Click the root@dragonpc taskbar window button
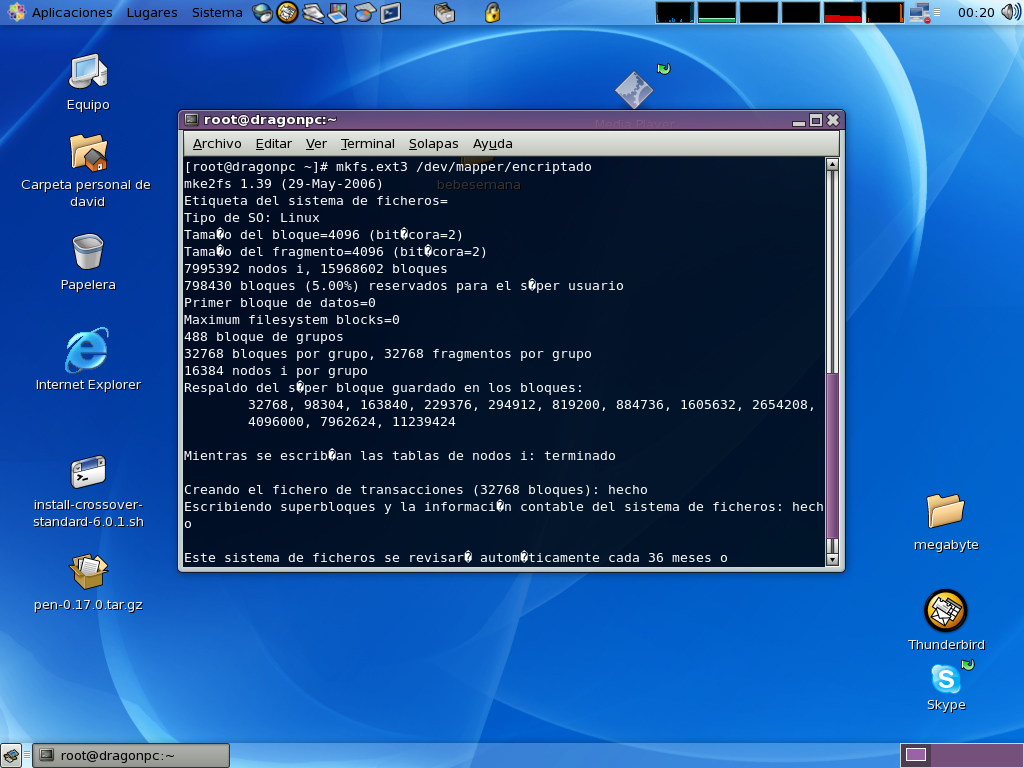The width and height of the screenshot is (1024, 768). [x=131, y=755]
